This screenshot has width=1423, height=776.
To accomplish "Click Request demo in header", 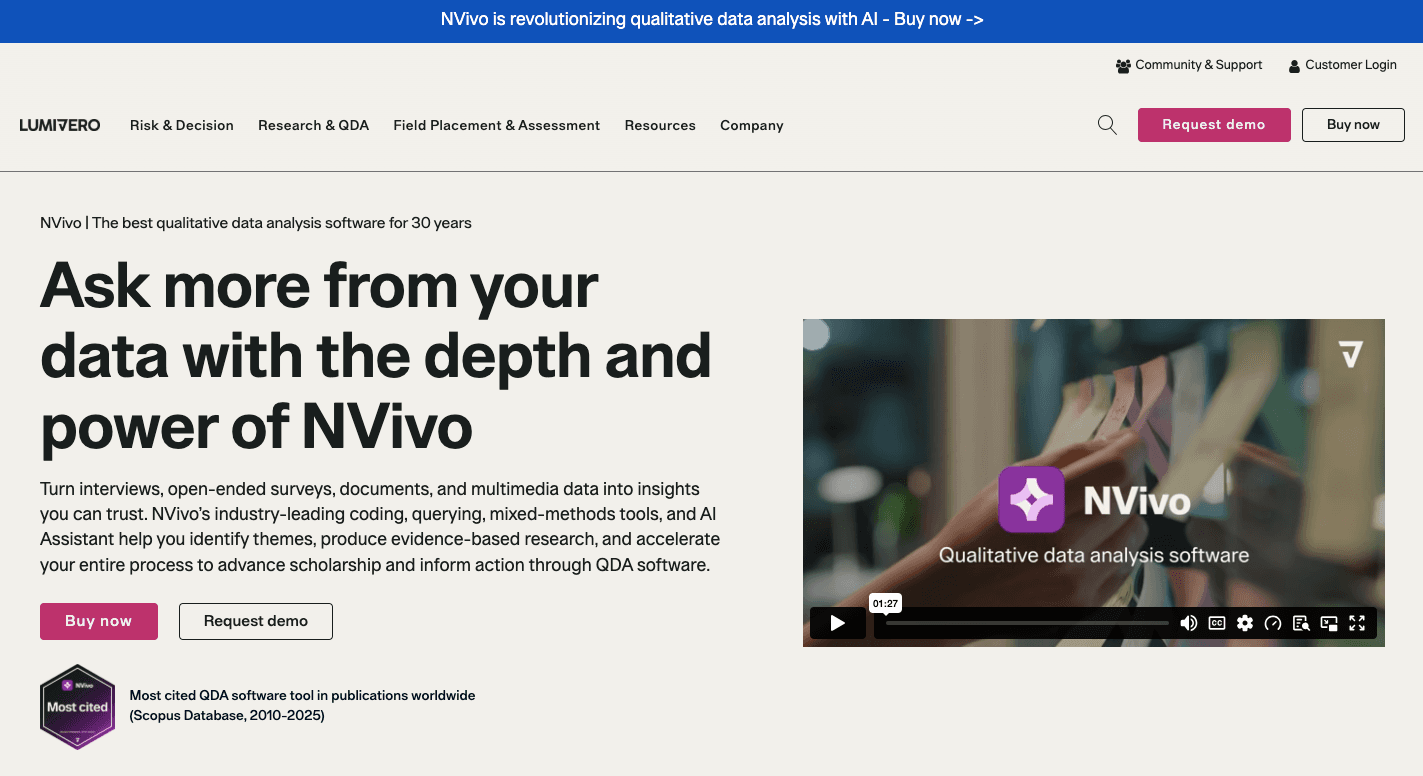I will pyautogui.click(x=1214, y=125).
